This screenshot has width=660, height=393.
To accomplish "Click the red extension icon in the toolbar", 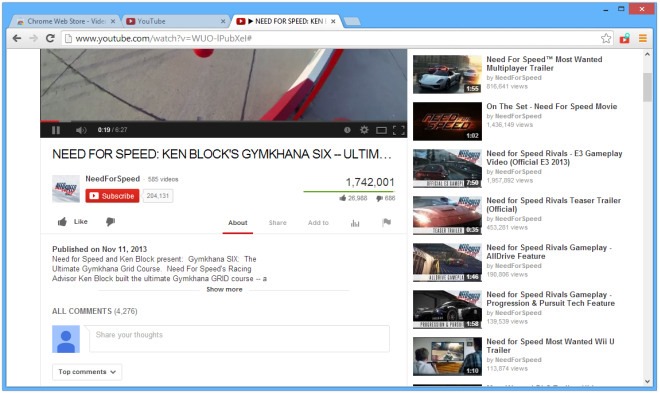I will click(x=625, y=38).
